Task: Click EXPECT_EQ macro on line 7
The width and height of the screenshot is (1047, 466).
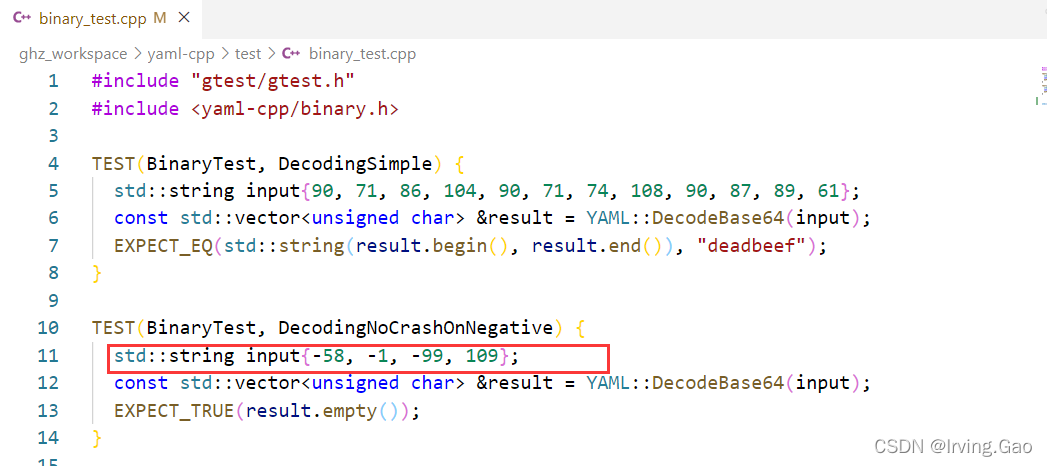Action: click(x=164, y=246)
